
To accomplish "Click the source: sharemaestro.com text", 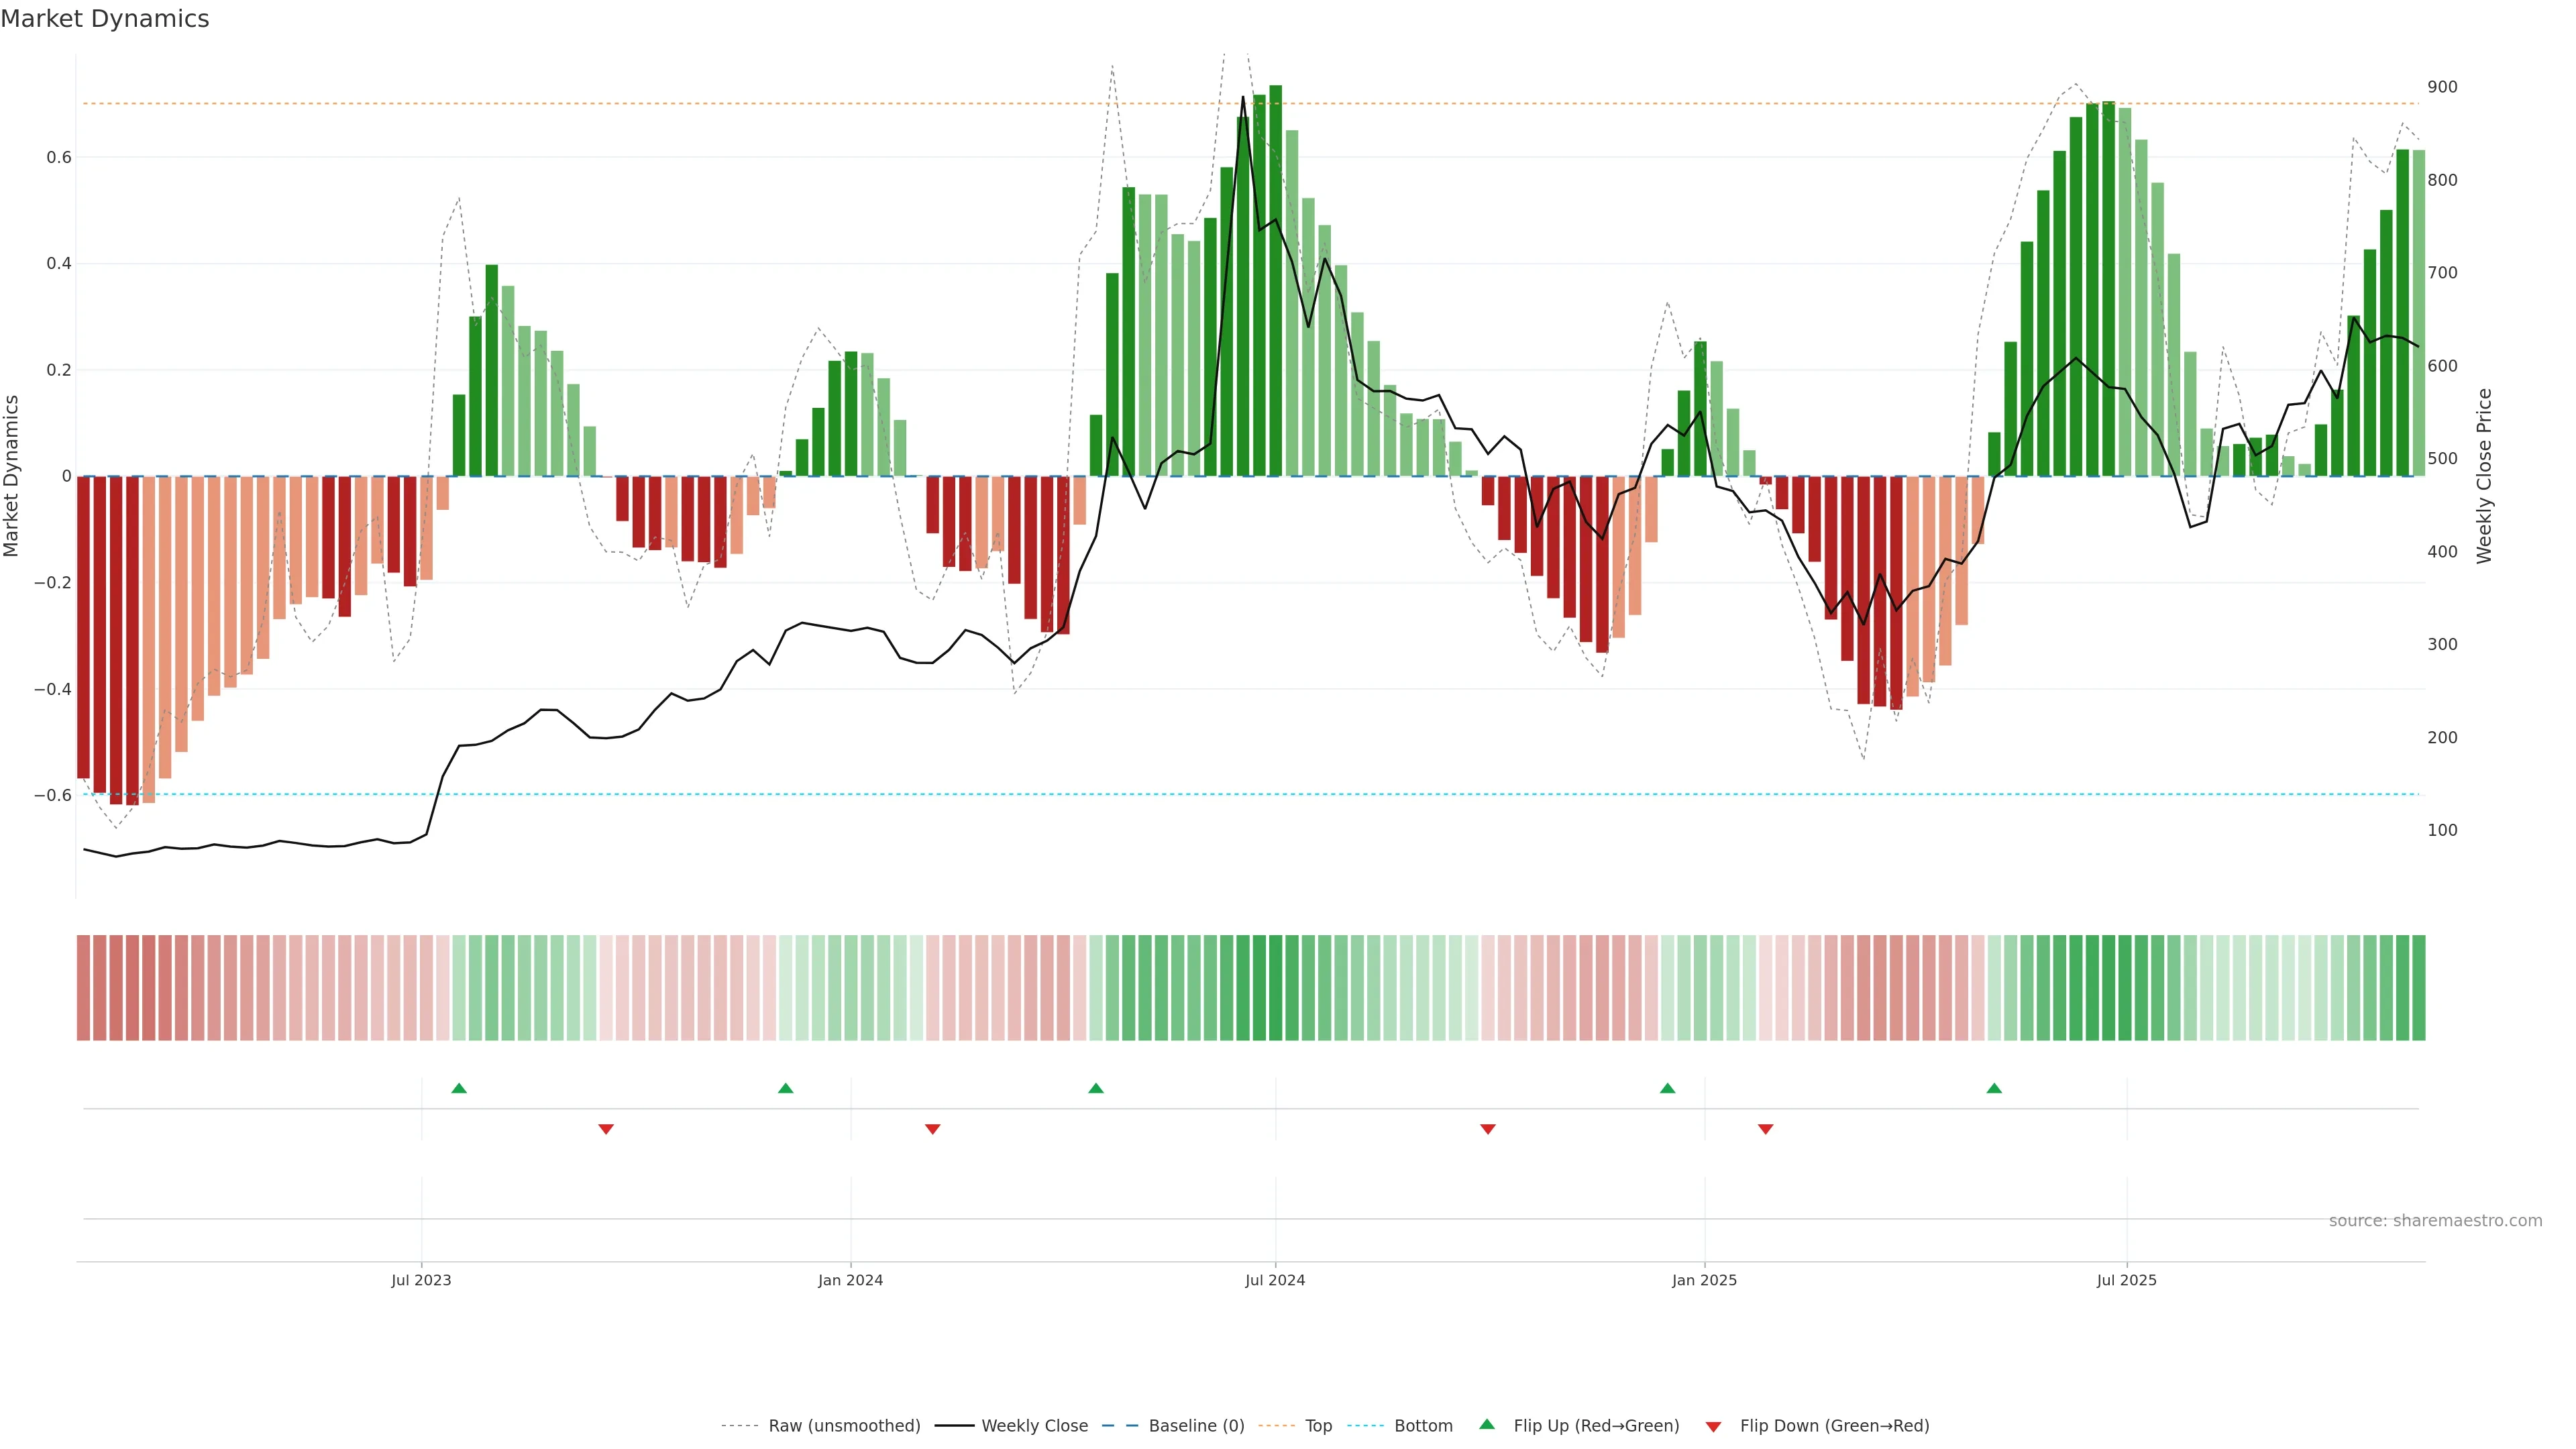I will [x=2435, y=1220].
